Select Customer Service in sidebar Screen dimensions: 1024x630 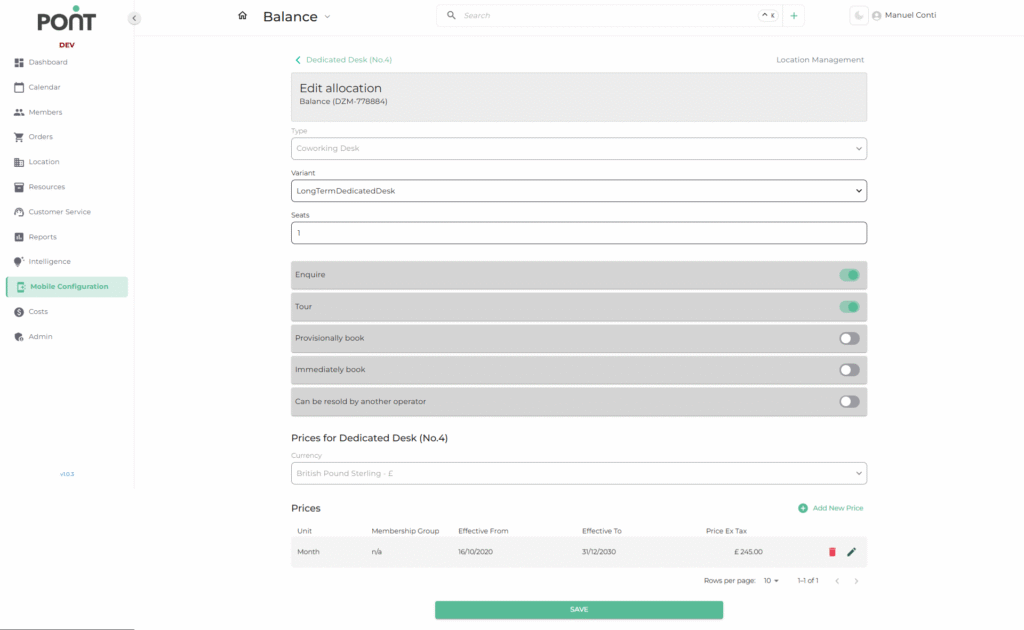click(59, 212)
